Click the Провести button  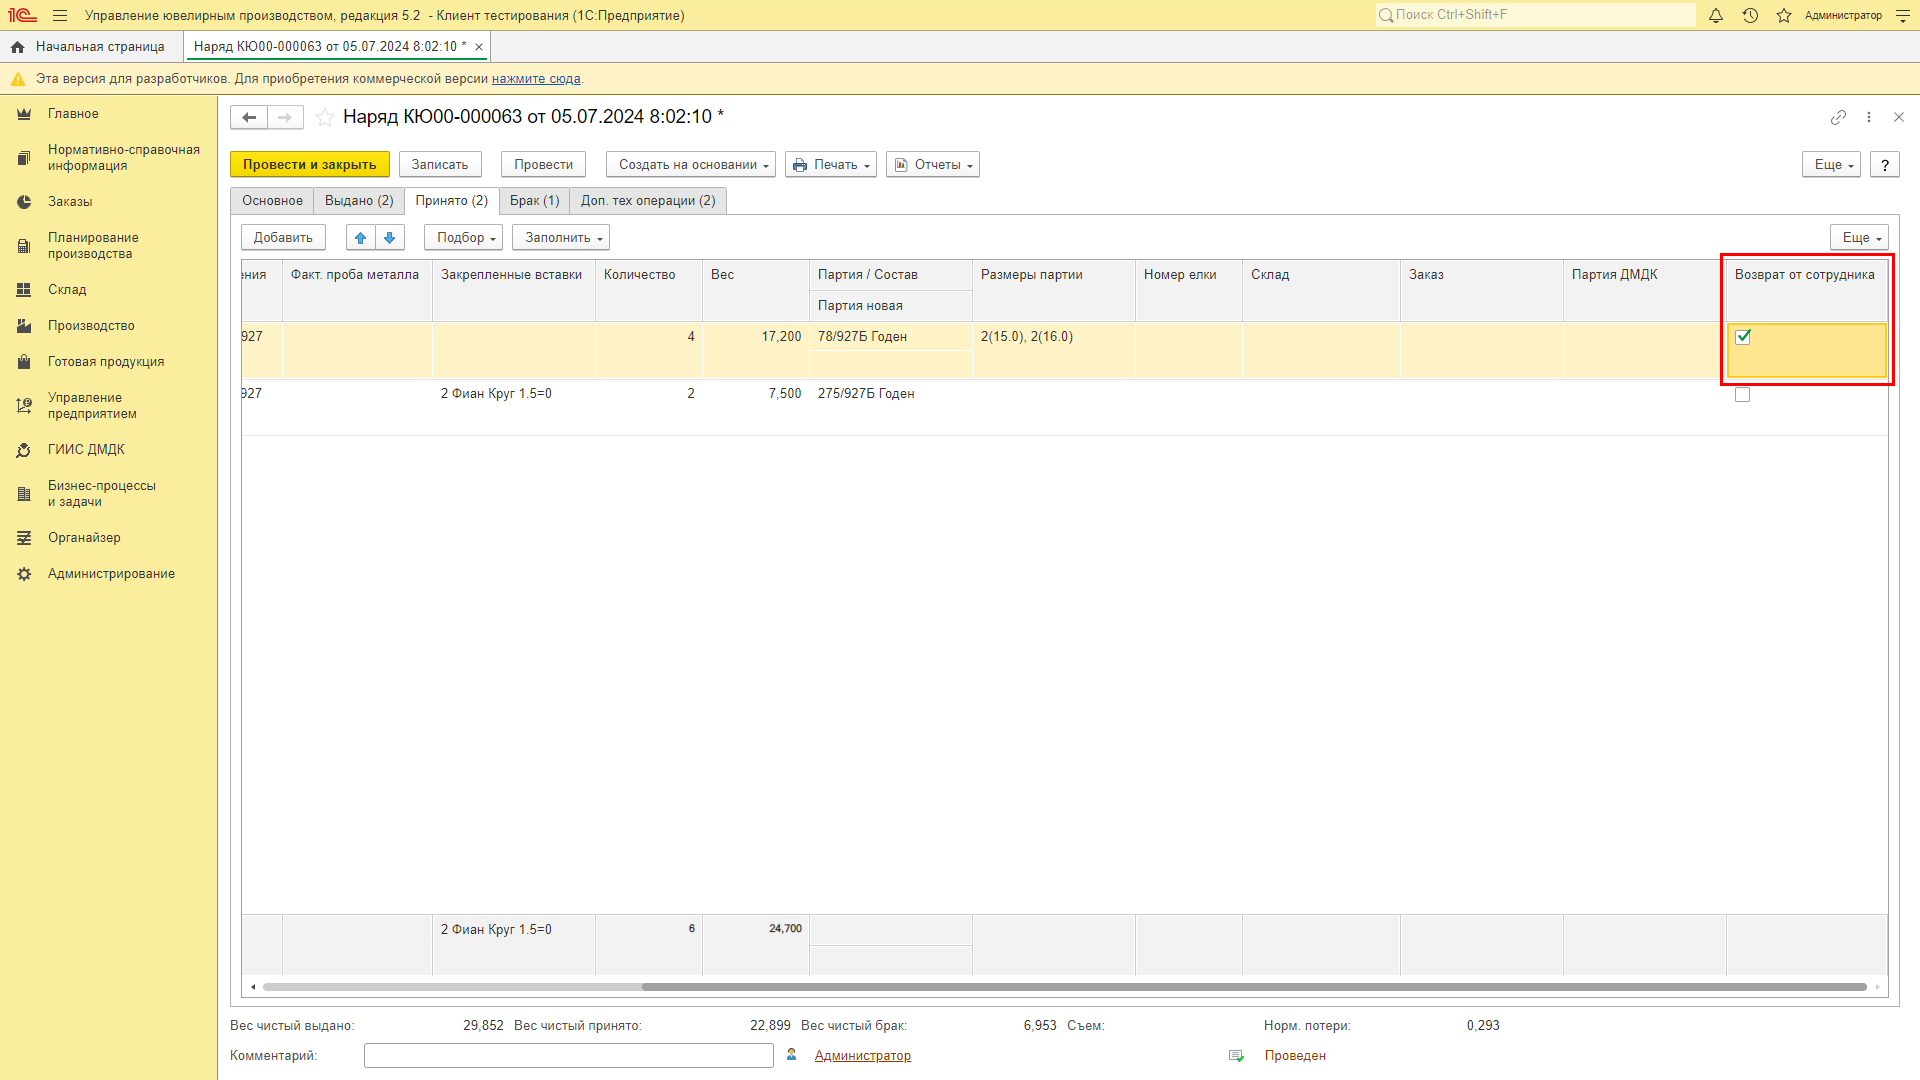click(543, 165)
